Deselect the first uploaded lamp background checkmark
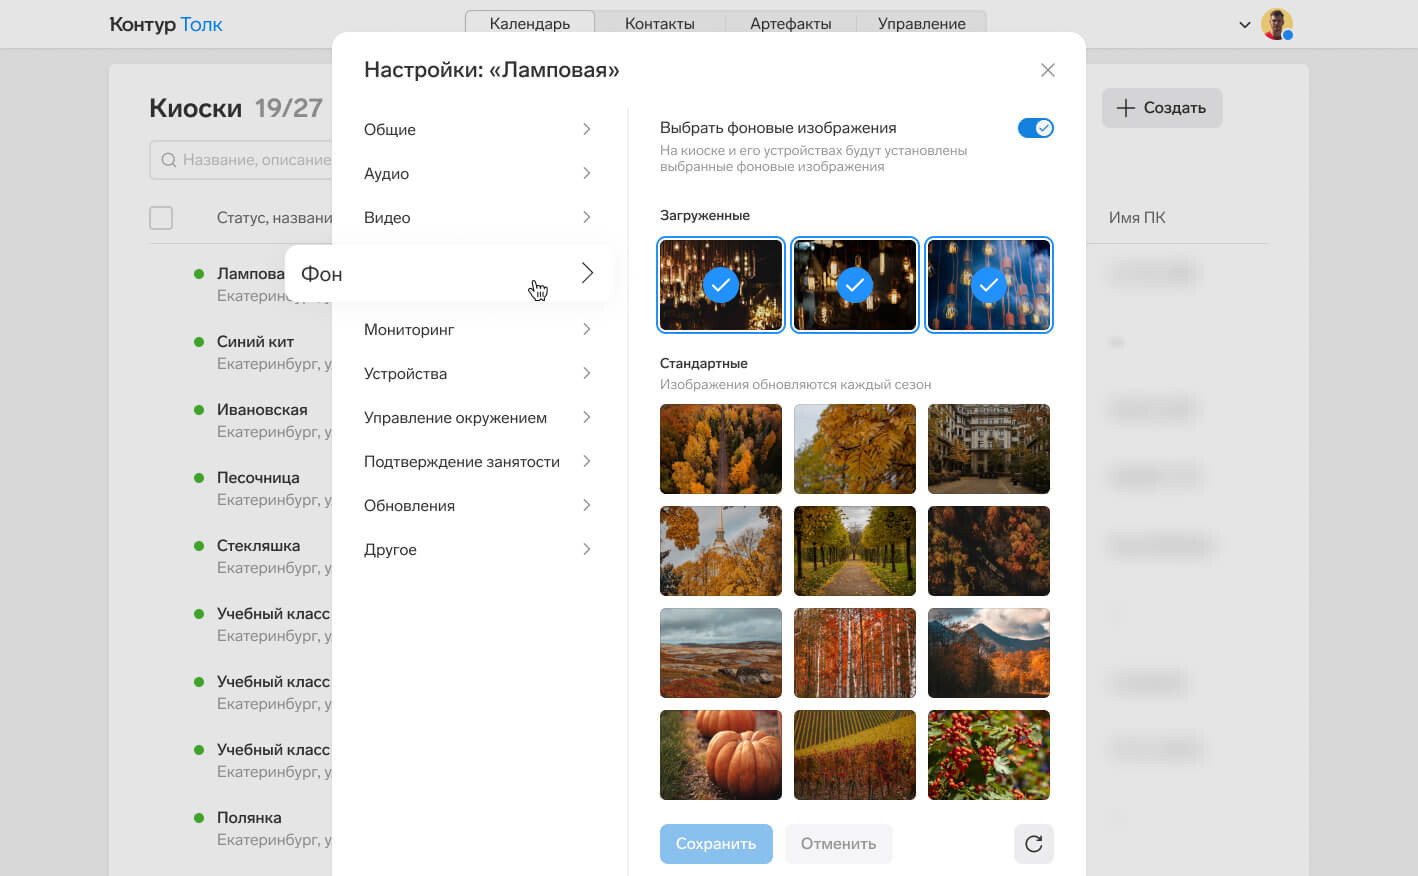The width and height of the screenshot is (1418, 876). pyautogui.click(x=720, y=285)
